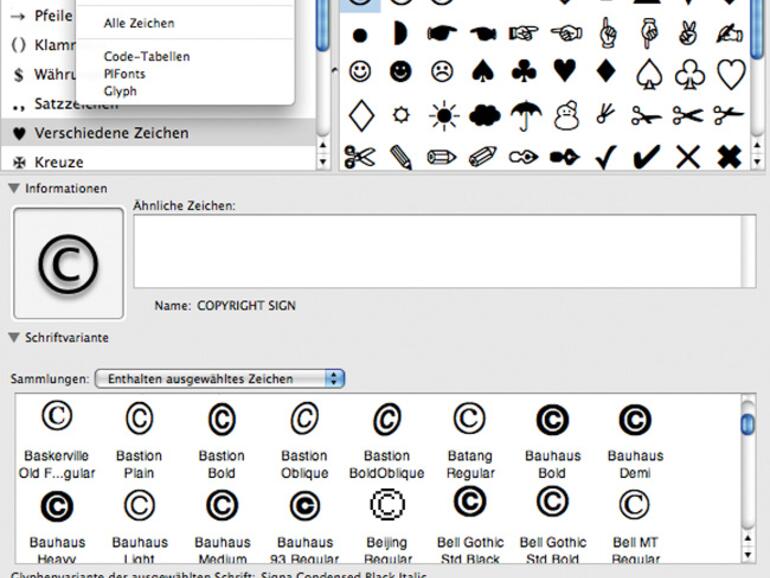Select the white diamond suit character

(x=361, y=116)
